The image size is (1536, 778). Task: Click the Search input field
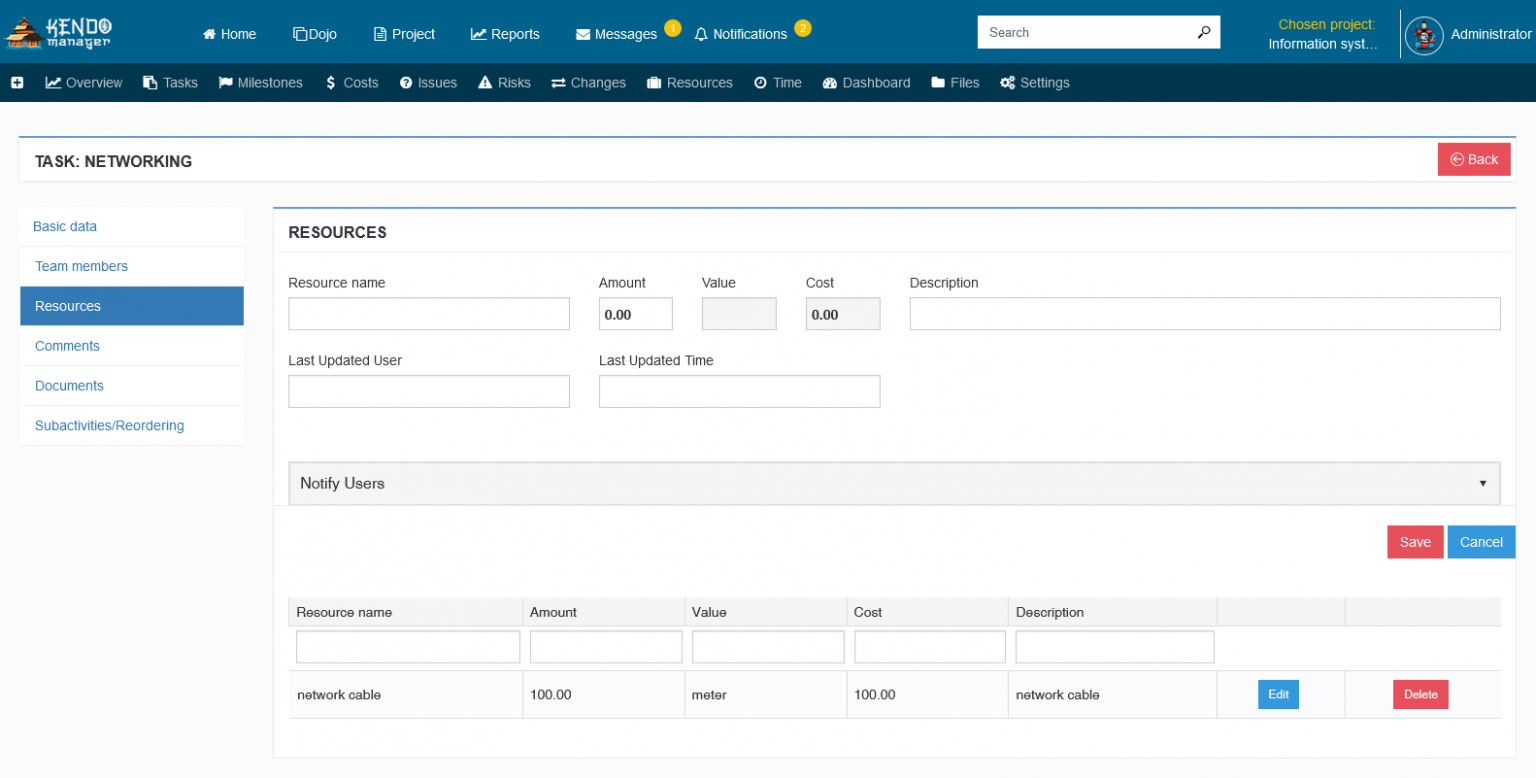coord(1085,32)
